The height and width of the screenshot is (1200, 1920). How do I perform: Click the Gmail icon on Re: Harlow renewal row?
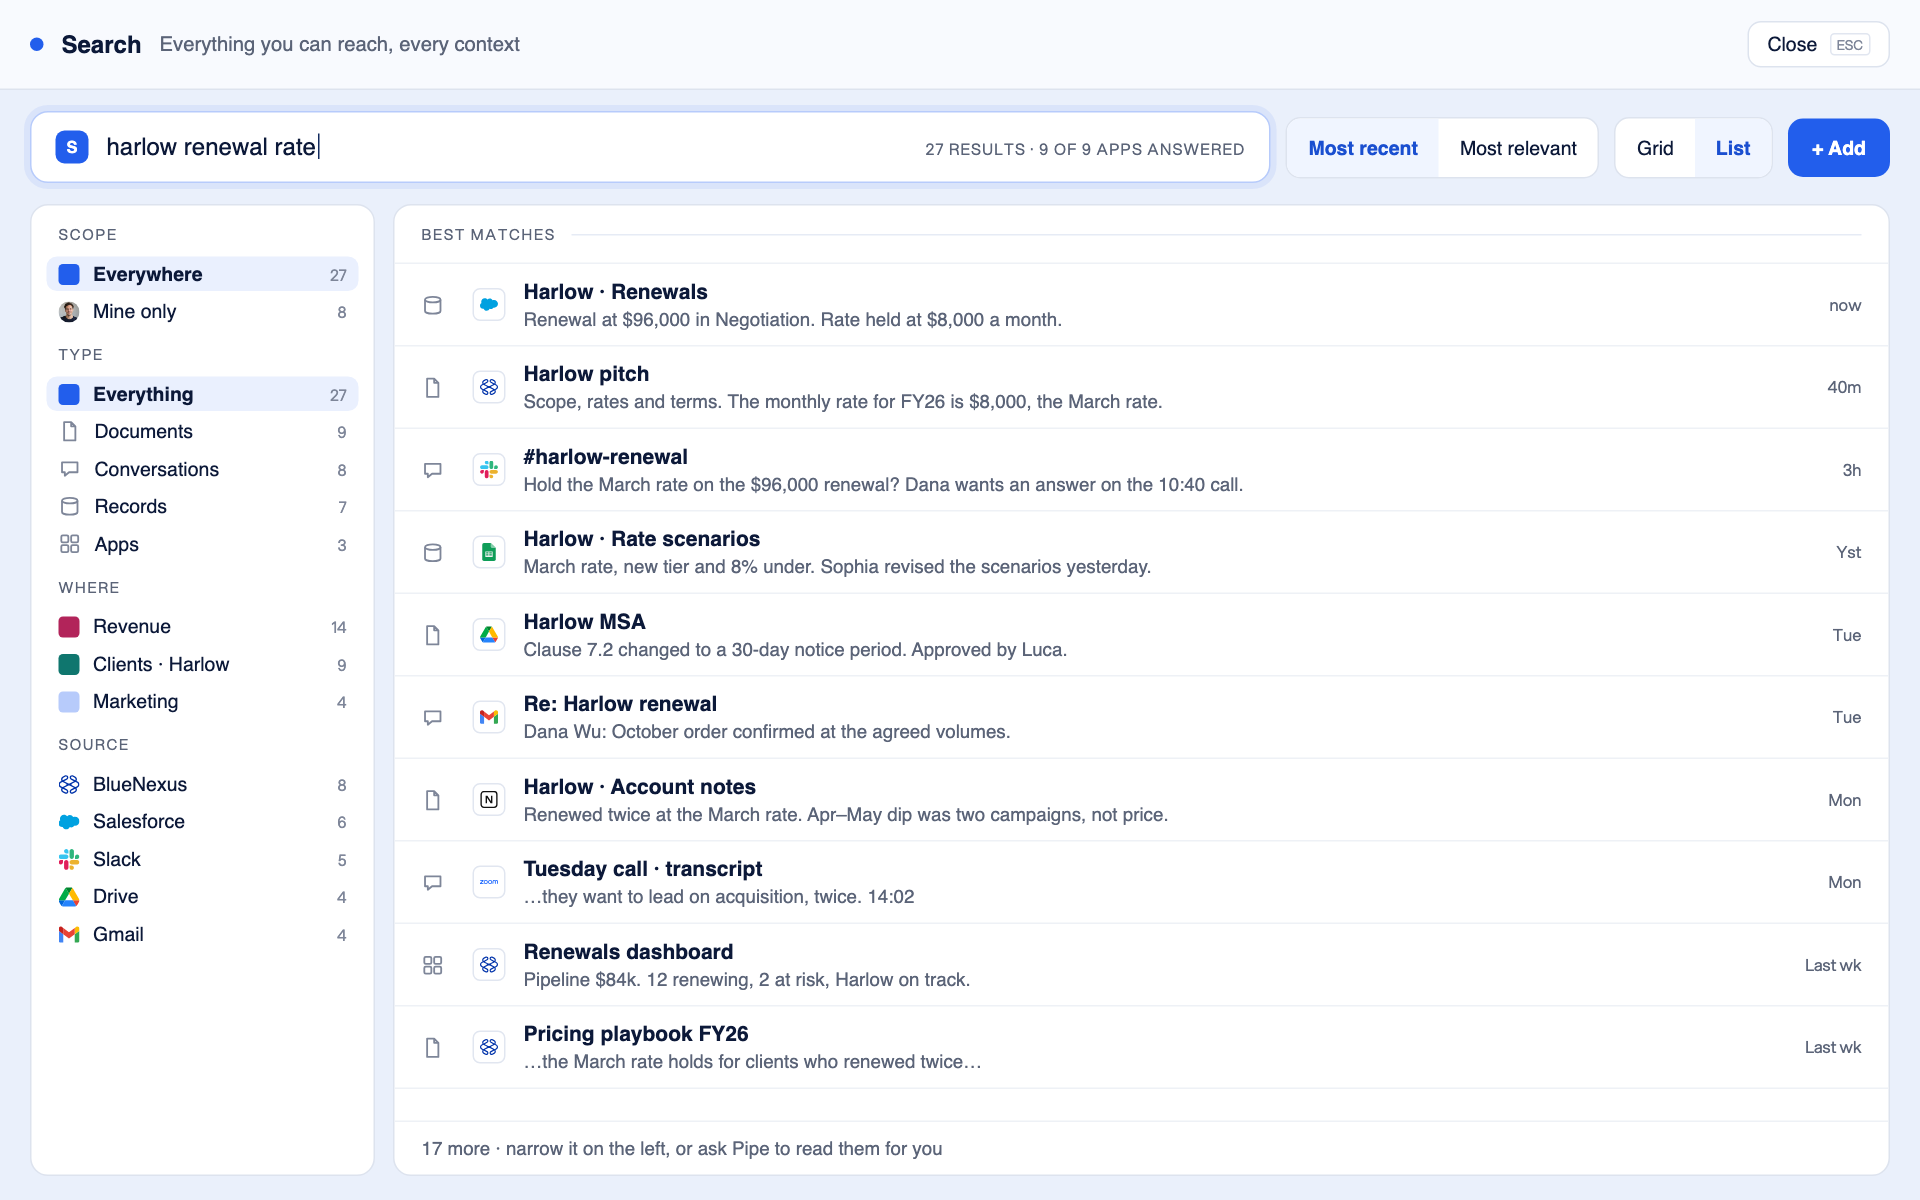coord(489,717)
